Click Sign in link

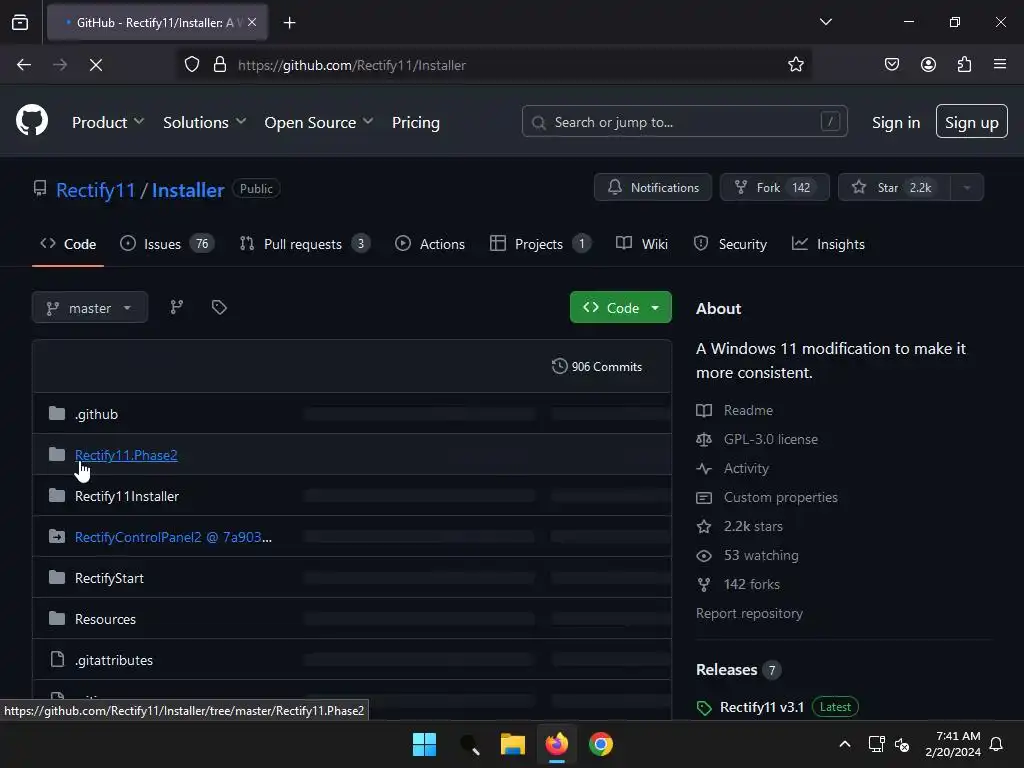point(895,122)
